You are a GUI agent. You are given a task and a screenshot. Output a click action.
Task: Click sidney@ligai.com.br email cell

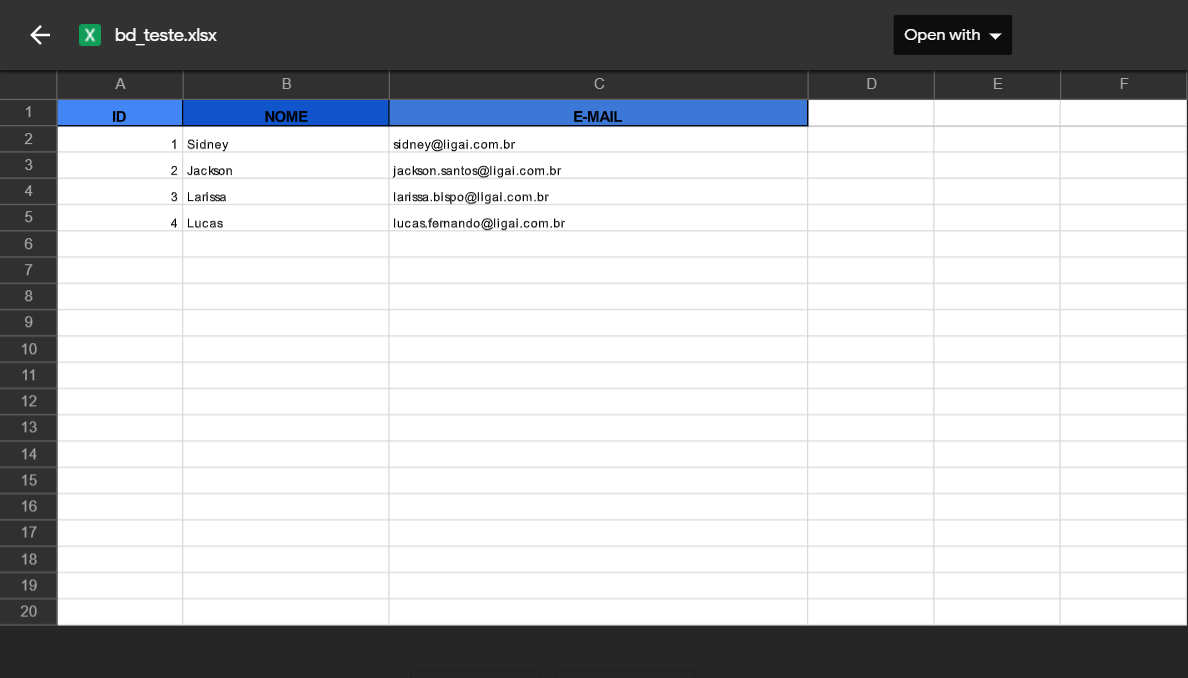tap(599, 140)
